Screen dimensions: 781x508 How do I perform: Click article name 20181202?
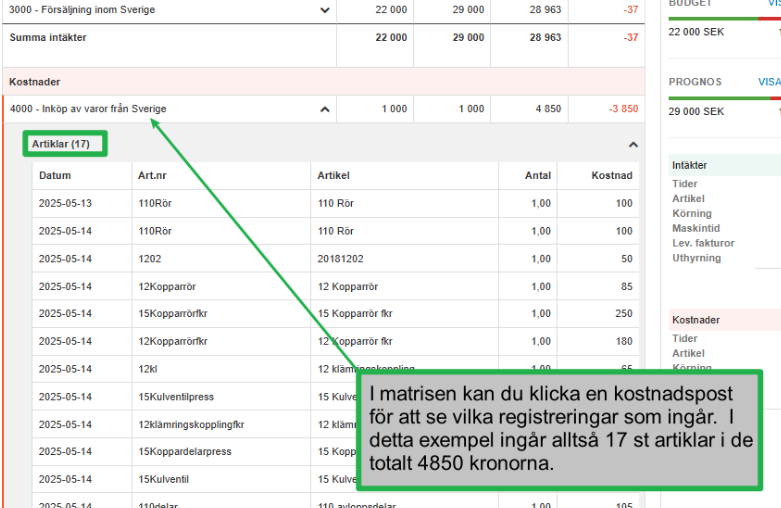[341, 258]
